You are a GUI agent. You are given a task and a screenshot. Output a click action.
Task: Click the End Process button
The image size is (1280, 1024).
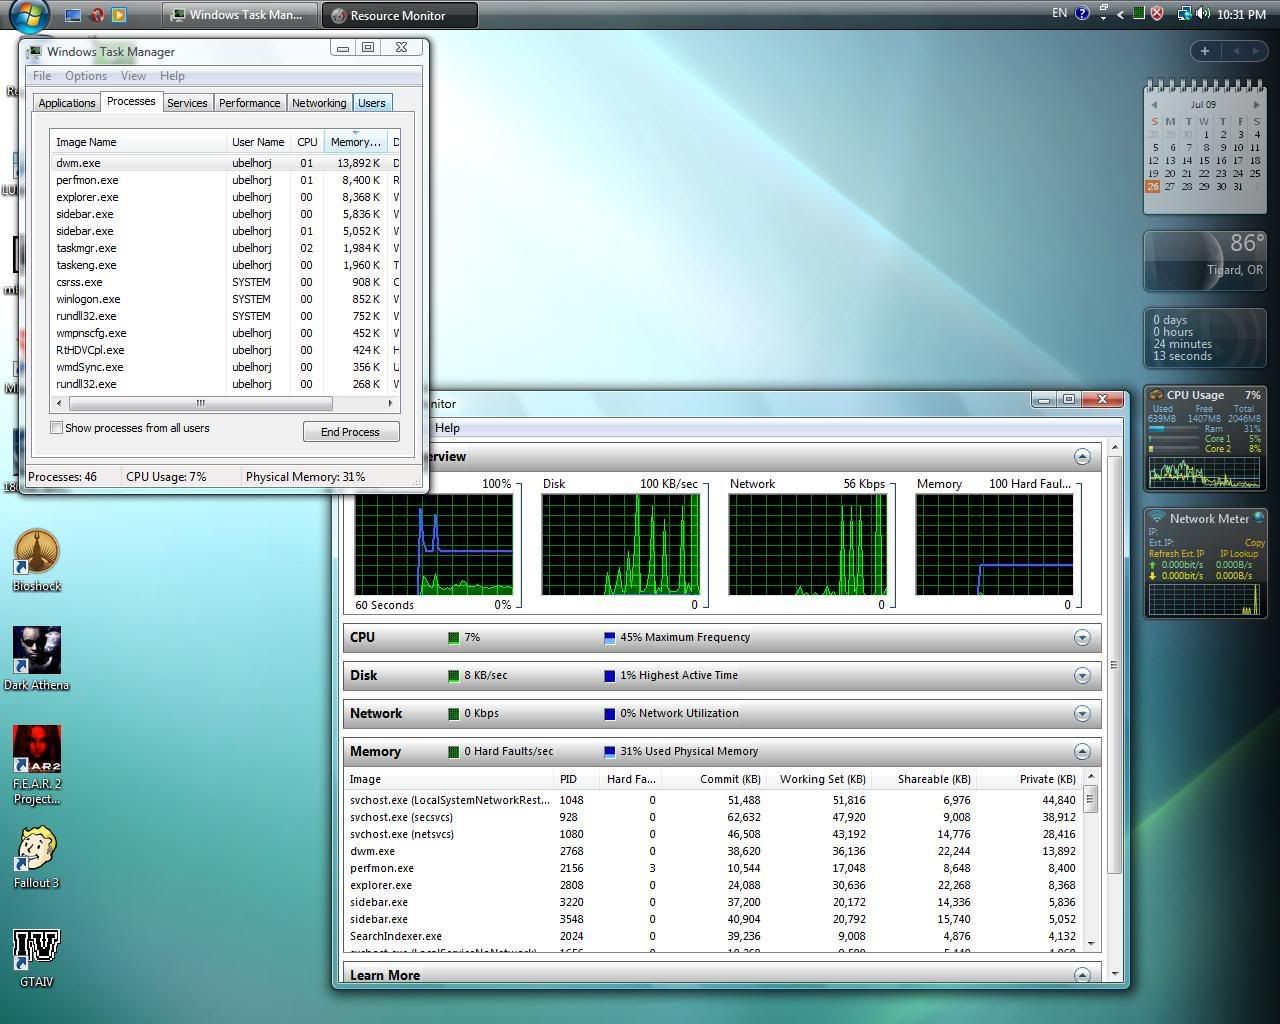[350, 432]
